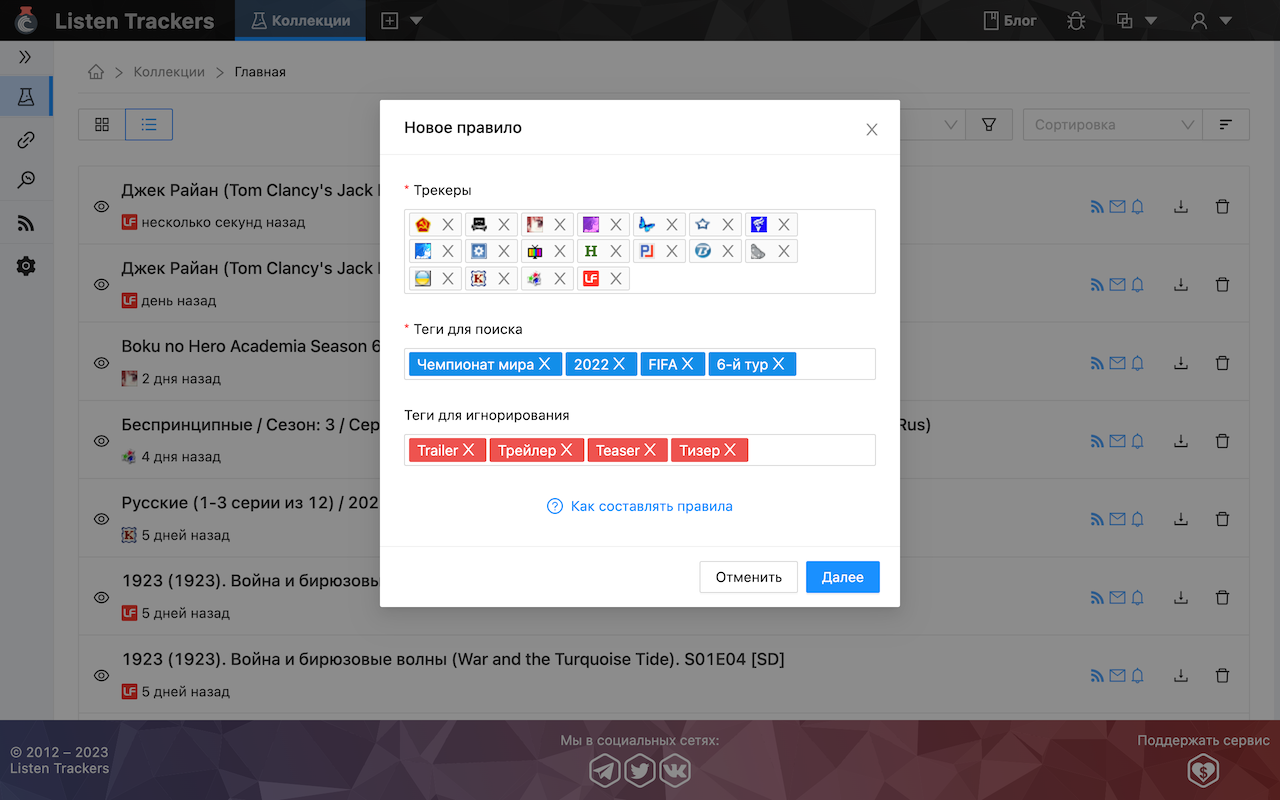The width and height of the screenshot is (1280, 800).
Task: Open settings using the gear icon in the sidebar
Action: click(x=27, y=266)
